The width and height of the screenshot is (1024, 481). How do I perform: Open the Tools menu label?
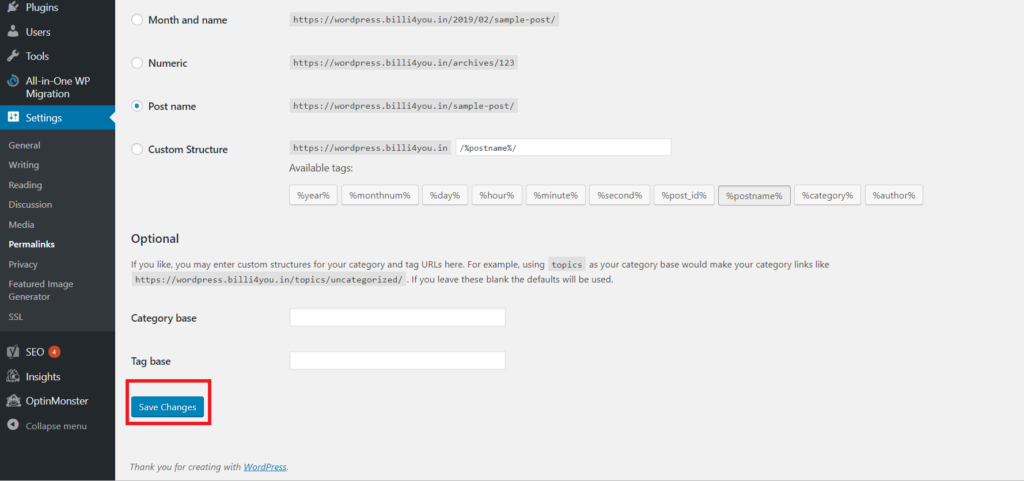[x=37, y=56]
